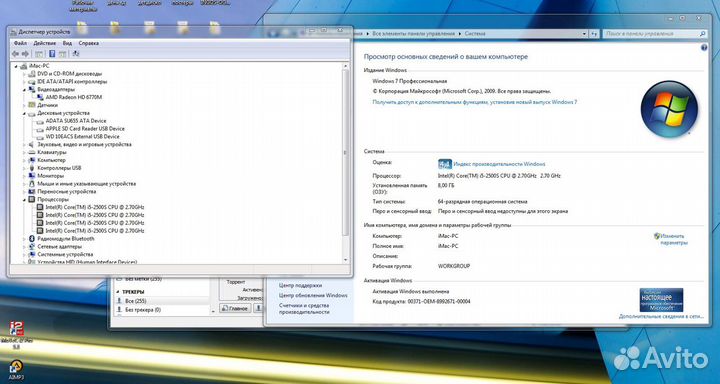Click the Back arrow in Device Manager toolbar
Image resolution: width=720 pixels, height=384 pixels.
pyautogui.click(x=16, y=54)
